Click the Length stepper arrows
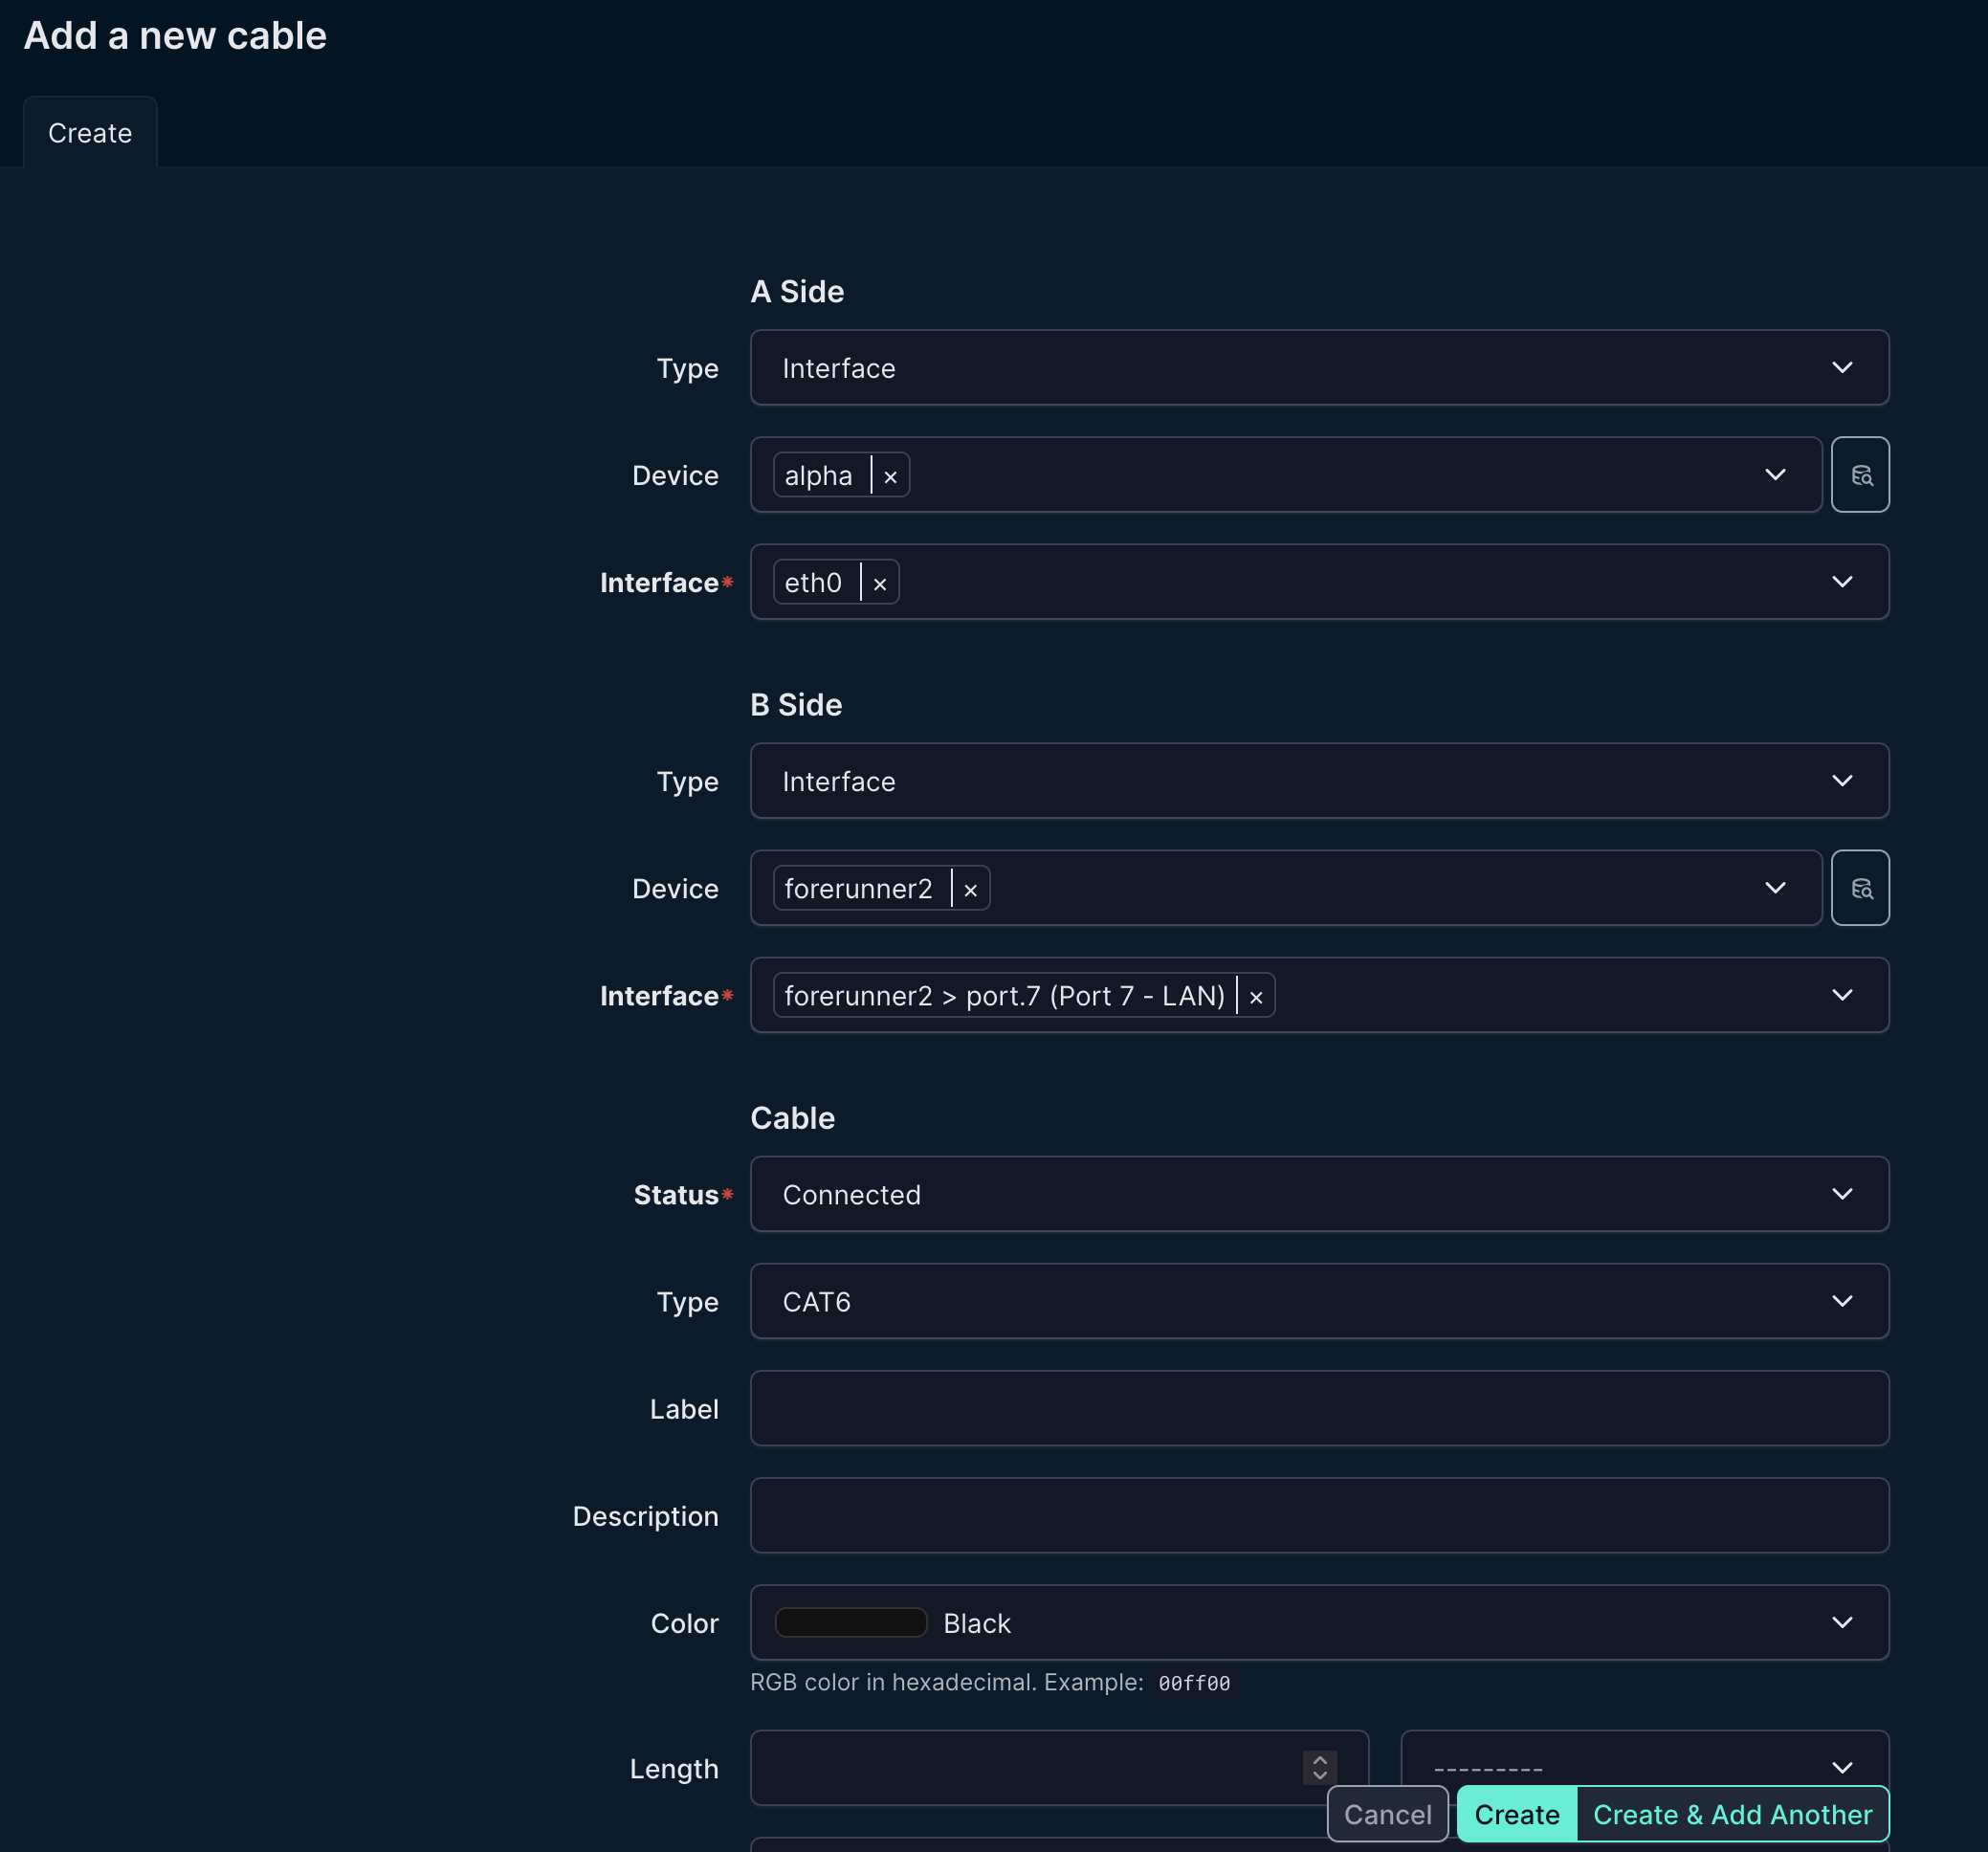This screenshot has height=1852, width=1988. [x=1319, y=1767]
